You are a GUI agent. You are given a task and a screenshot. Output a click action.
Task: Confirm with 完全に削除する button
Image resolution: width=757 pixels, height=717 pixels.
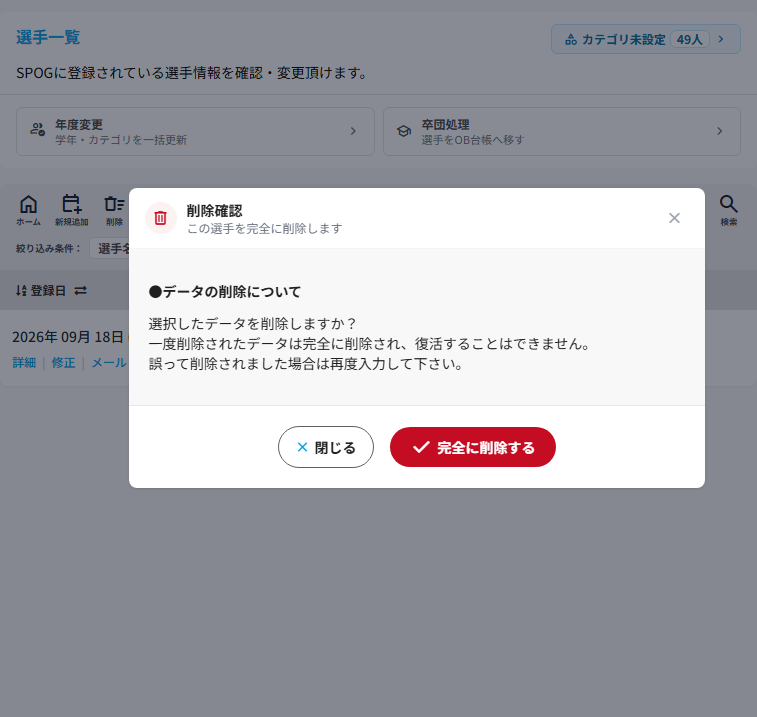pyautogui.click(x=473, y=447)
